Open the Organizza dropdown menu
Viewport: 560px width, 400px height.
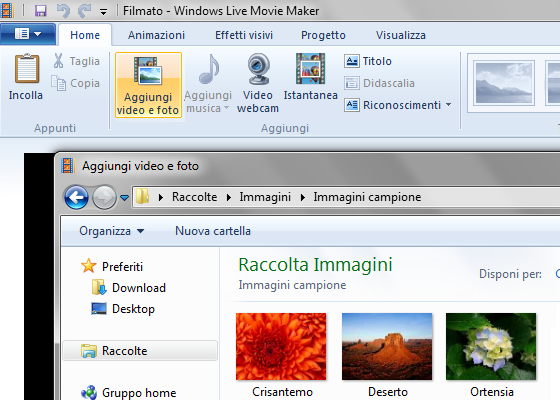[112, 231]
